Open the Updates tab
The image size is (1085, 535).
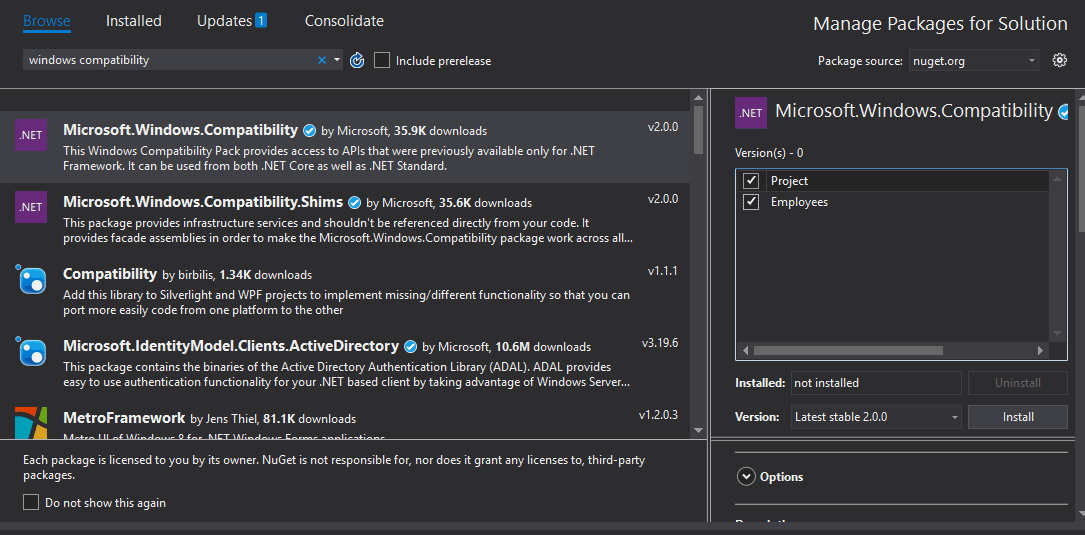coord(224,21)
